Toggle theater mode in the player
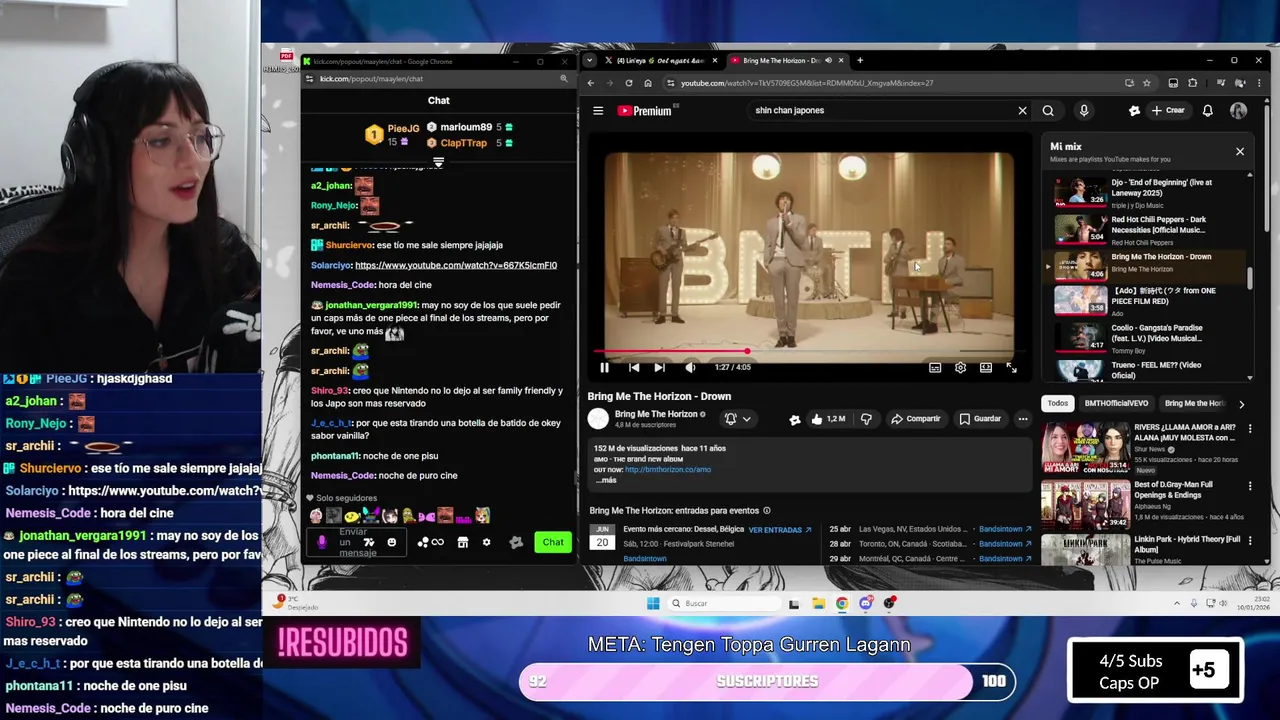The height and width of the screenshot is (720, 1280). tap(986, 368)
